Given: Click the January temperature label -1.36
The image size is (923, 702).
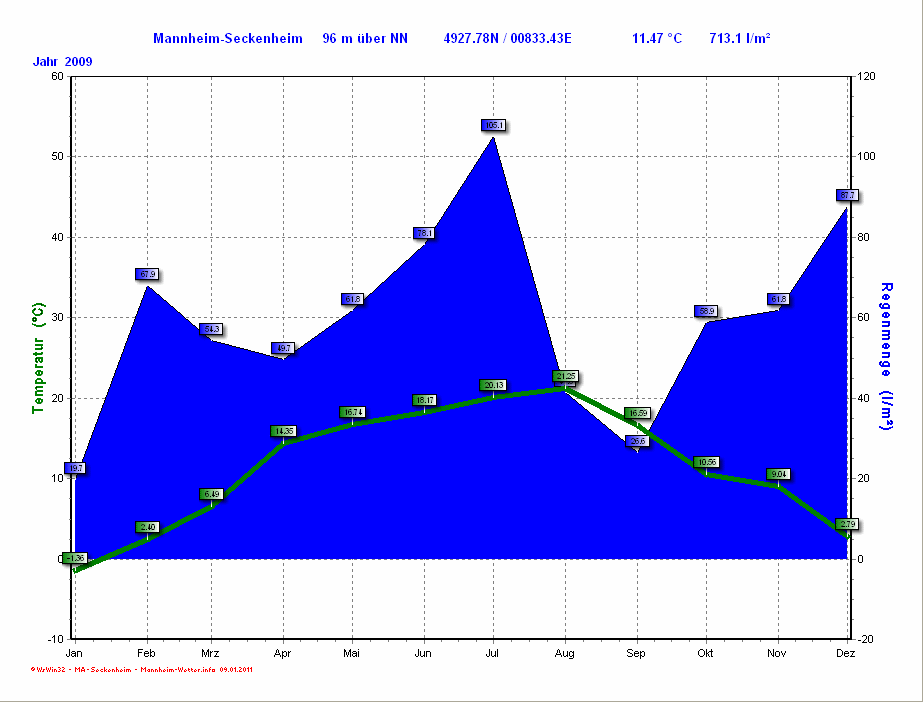Looking at the screenshot, I should point(75,557).
